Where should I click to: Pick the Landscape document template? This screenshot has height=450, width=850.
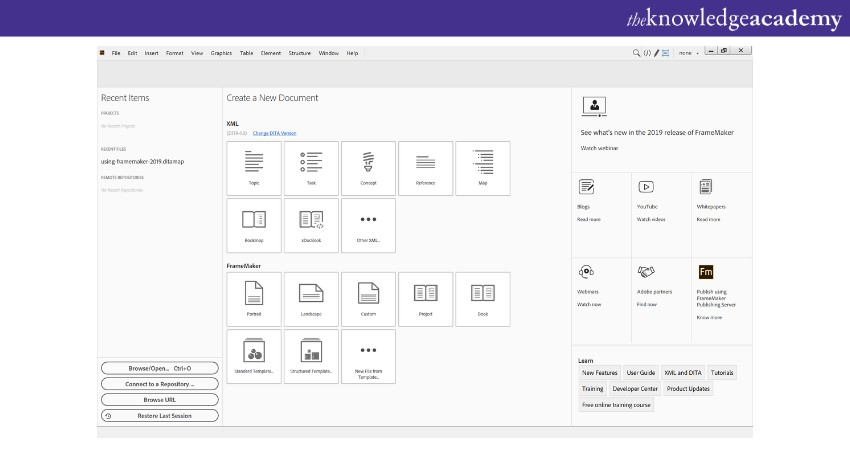pyautogui.click(x=311, y=298)
